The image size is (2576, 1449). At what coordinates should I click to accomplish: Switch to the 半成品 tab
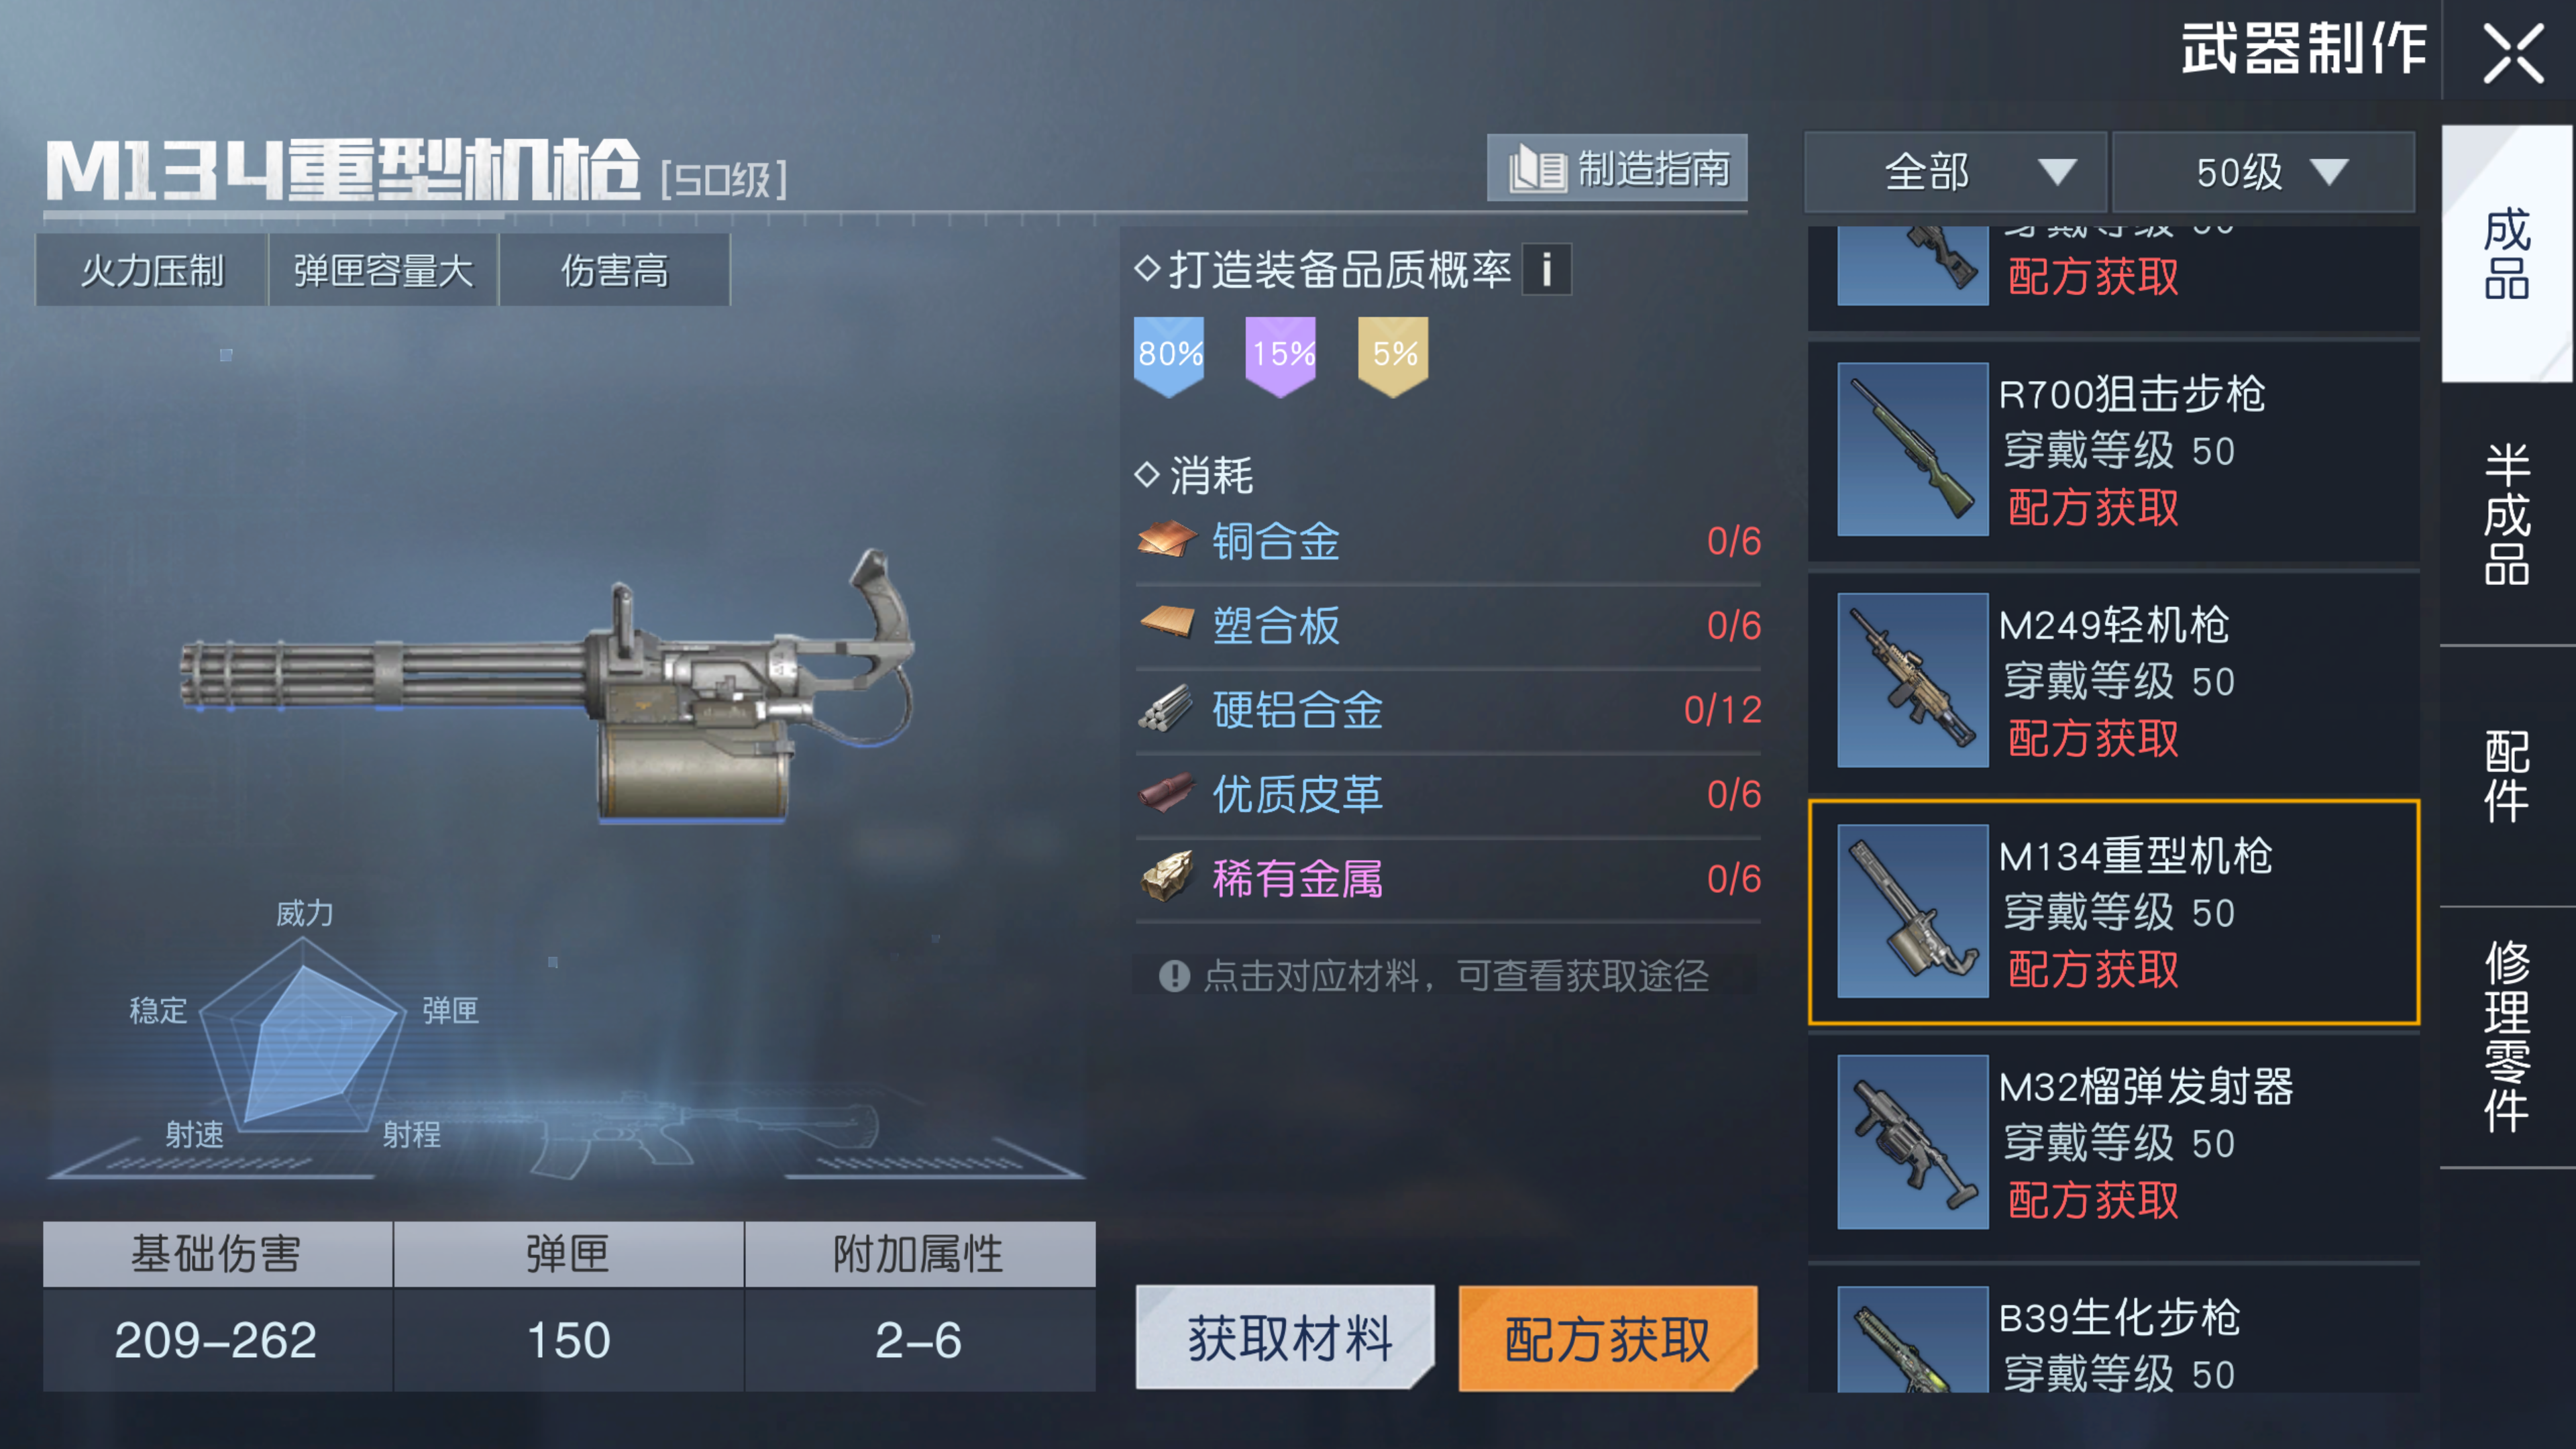click(x=2507, y=514)
